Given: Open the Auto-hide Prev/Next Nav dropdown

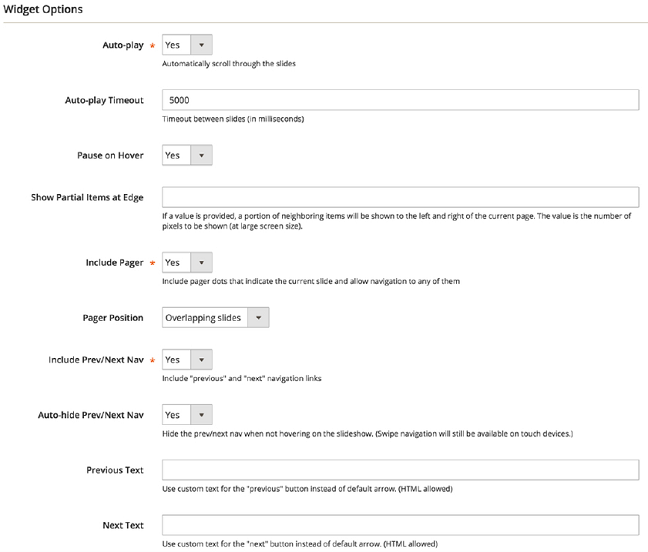Looking at the screenshot, I should tap(187, 414).
